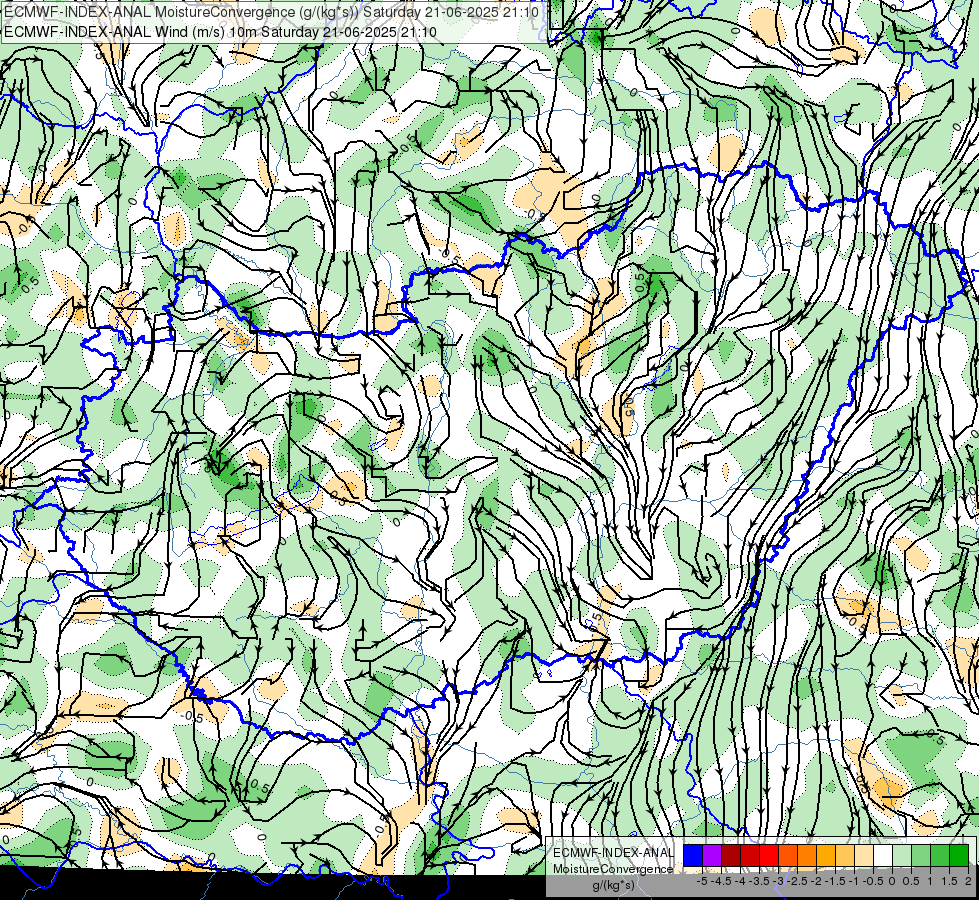Image resolution: width=979 pixels, height=900 pixels.
Task: Click the light green swatch between 0.5 and 1
Action: pos(921,855)
